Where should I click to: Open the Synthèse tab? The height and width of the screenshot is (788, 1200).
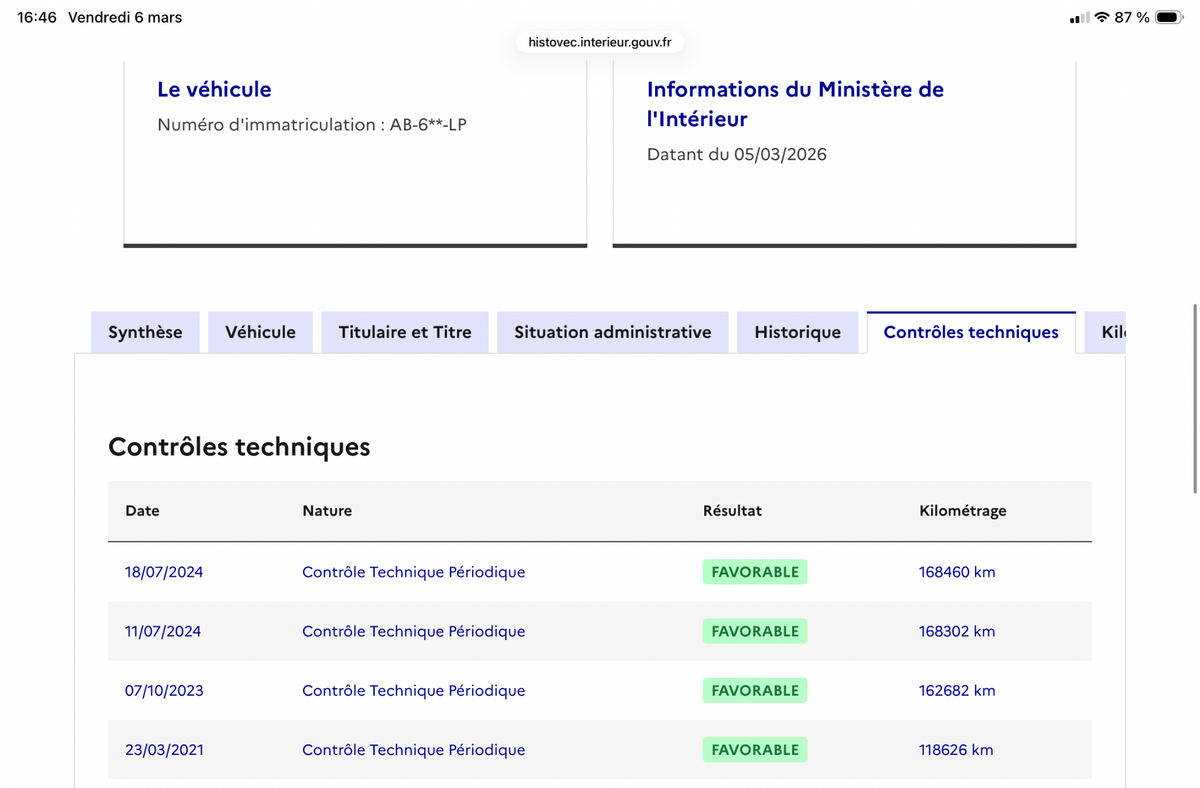[145, 332]
